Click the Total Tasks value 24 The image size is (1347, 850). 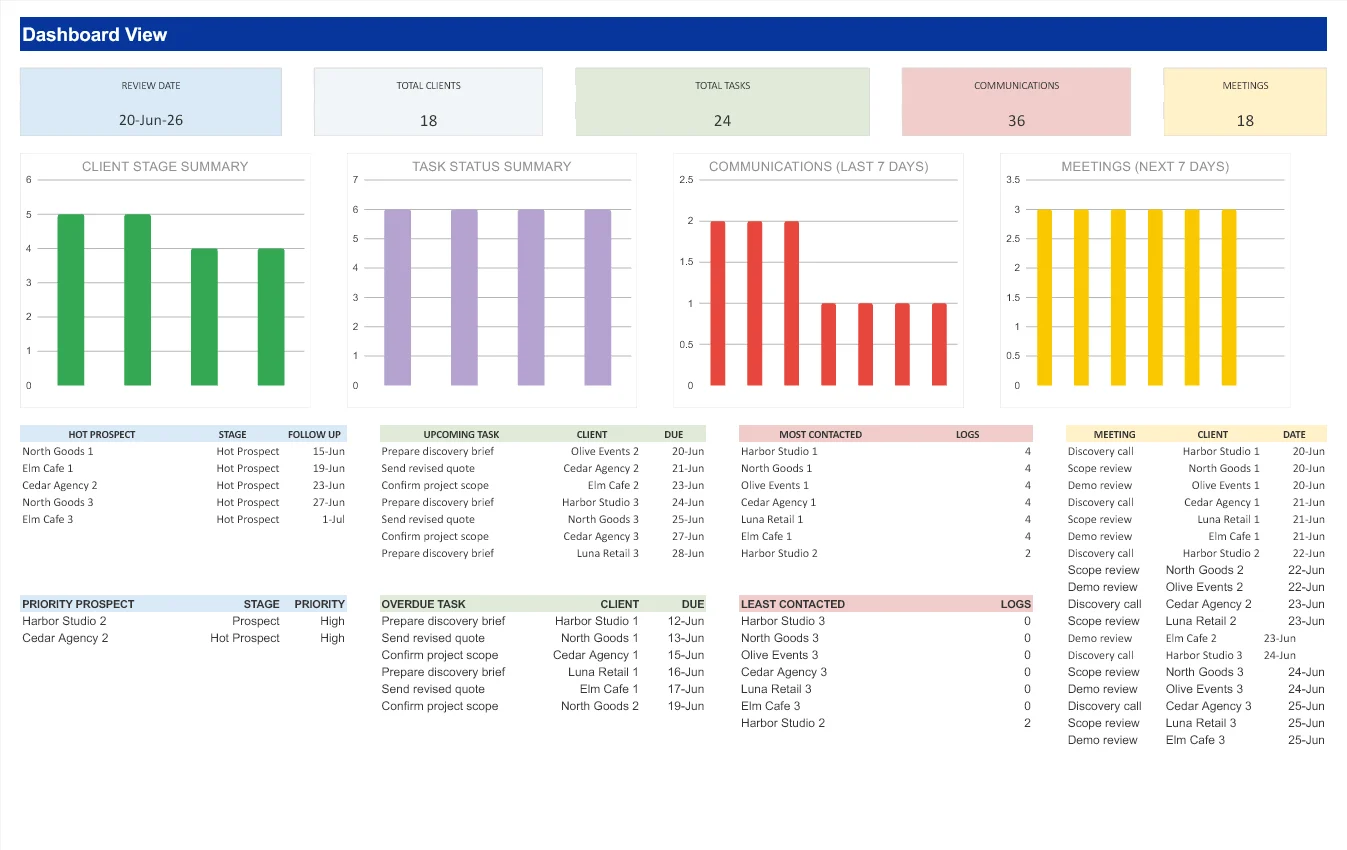tap(722, 121)
